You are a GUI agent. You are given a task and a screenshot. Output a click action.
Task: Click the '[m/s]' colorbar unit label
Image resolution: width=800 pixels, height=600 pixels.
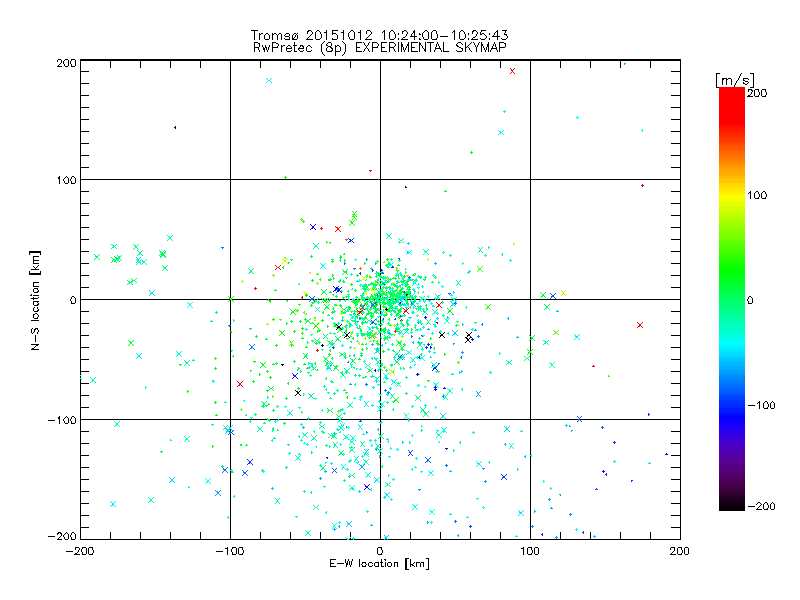735,80
